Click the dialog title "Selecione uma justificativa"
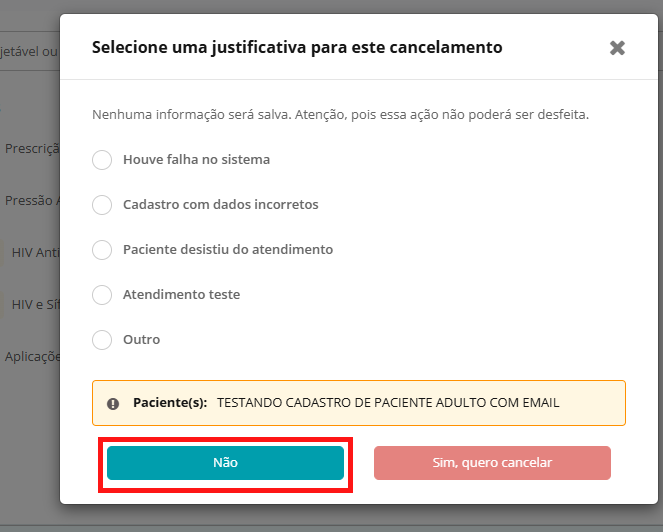Viewport: 663px width, 532px height. 297,47
